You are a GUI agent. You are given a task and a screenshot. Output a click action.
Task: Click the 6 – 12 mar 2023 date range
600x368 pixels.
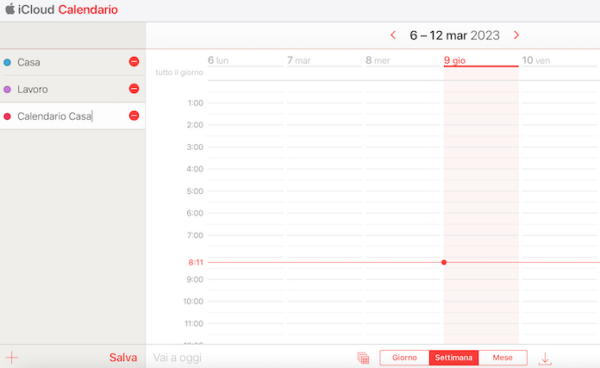point(455,35)
